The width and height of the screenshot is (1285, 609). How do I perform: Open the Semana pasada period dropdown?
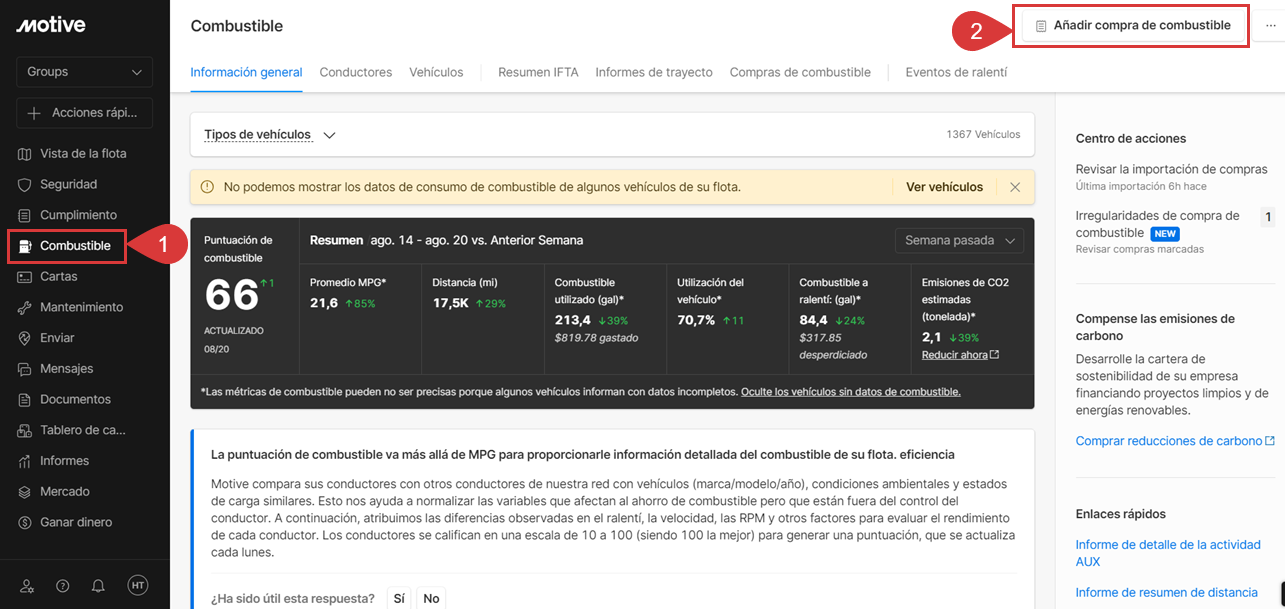point(959,240)
